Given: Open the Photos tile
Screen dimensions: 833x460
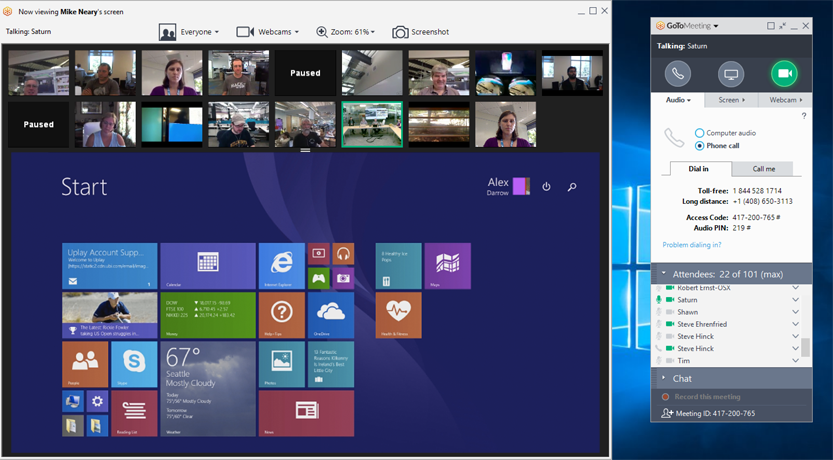Looking at the screenshot, I should (x=282, y=364).
